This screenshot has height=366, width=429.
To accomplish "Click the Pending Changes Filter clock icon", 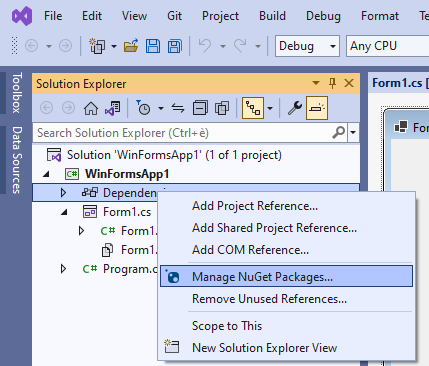I will coord(143,108).
